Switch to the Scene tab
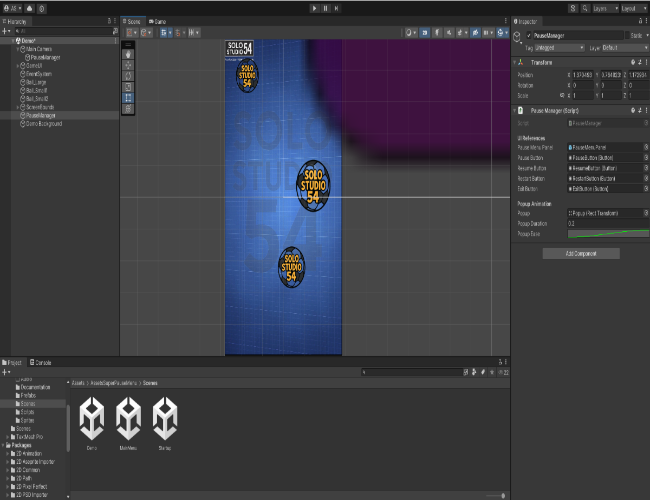This screenshot has height=500, width=650. 132,22
